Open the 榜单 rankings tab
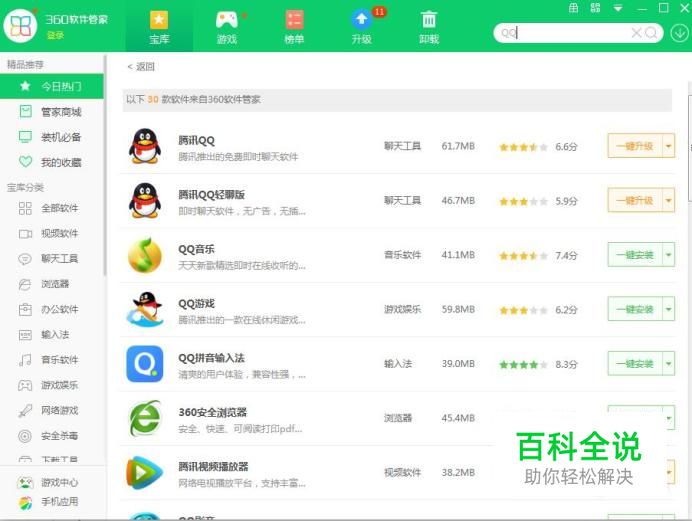The width and height of the screenshot is (692, 521). (294, 27)
